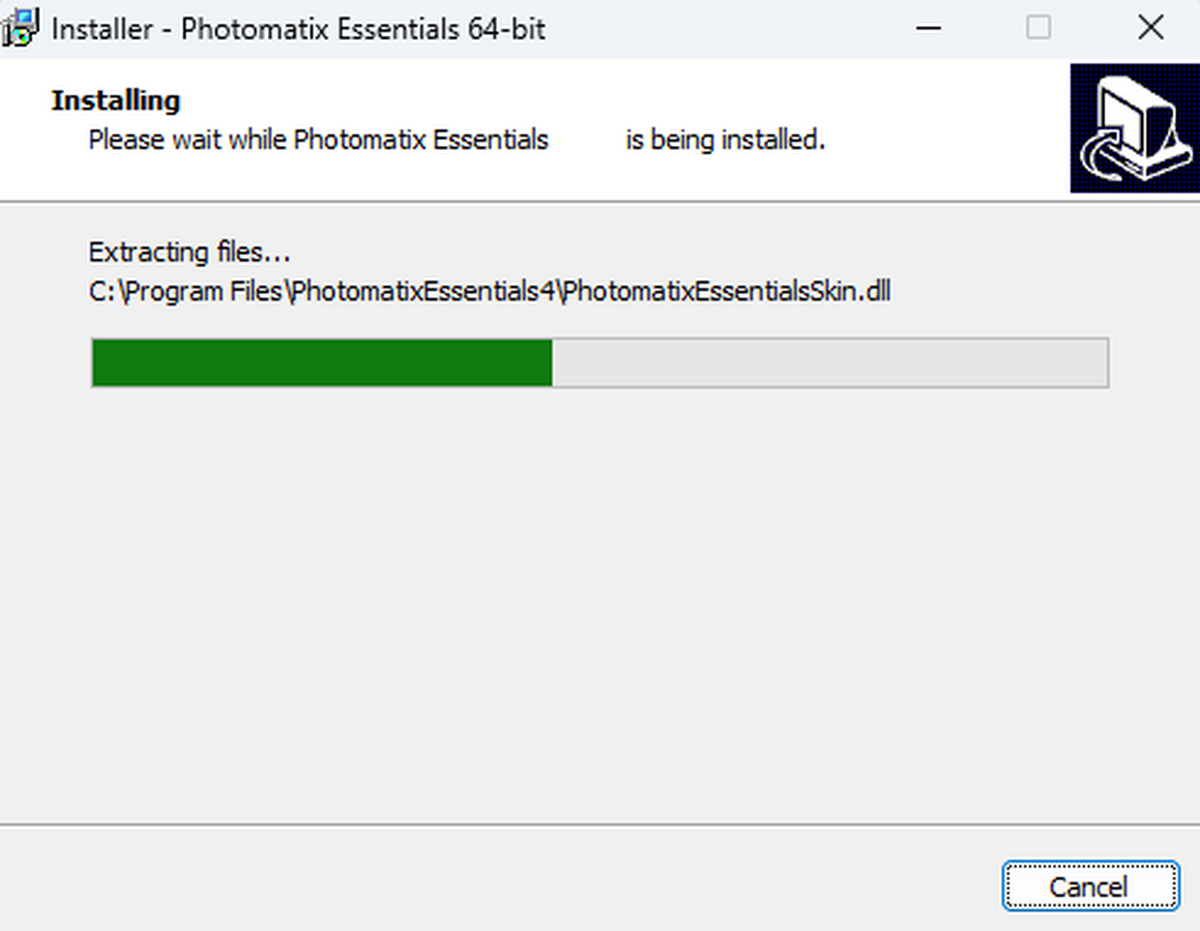Click the "is being installed." text
Screen dimensions: 1200x931
725,140
